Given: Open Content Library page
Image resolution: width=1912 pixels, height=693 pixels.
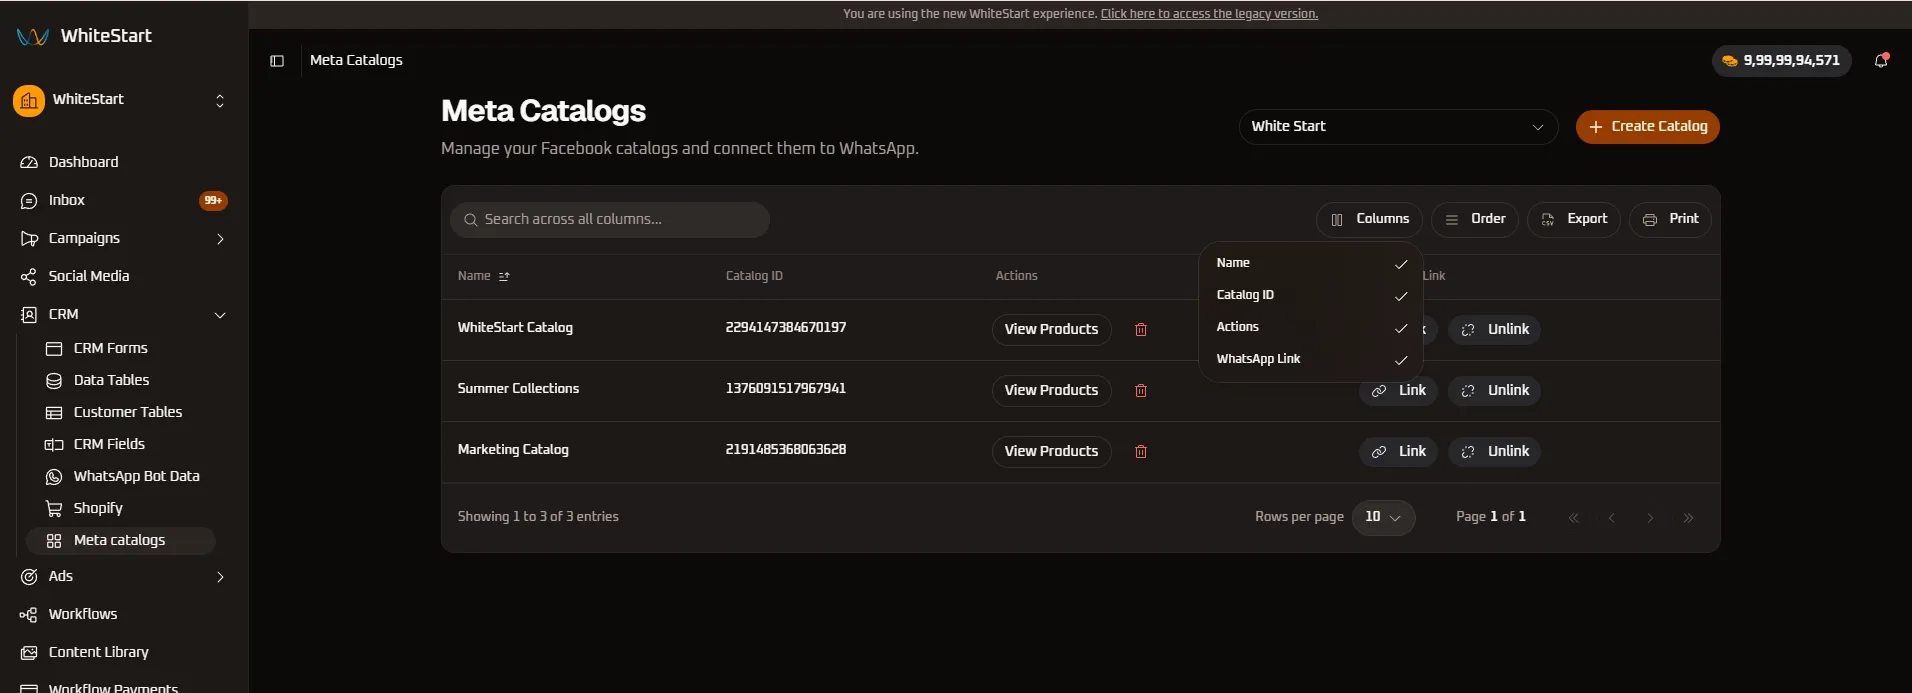Looking at the screenshot, I should pyautogui.click(x=124, y=652).
